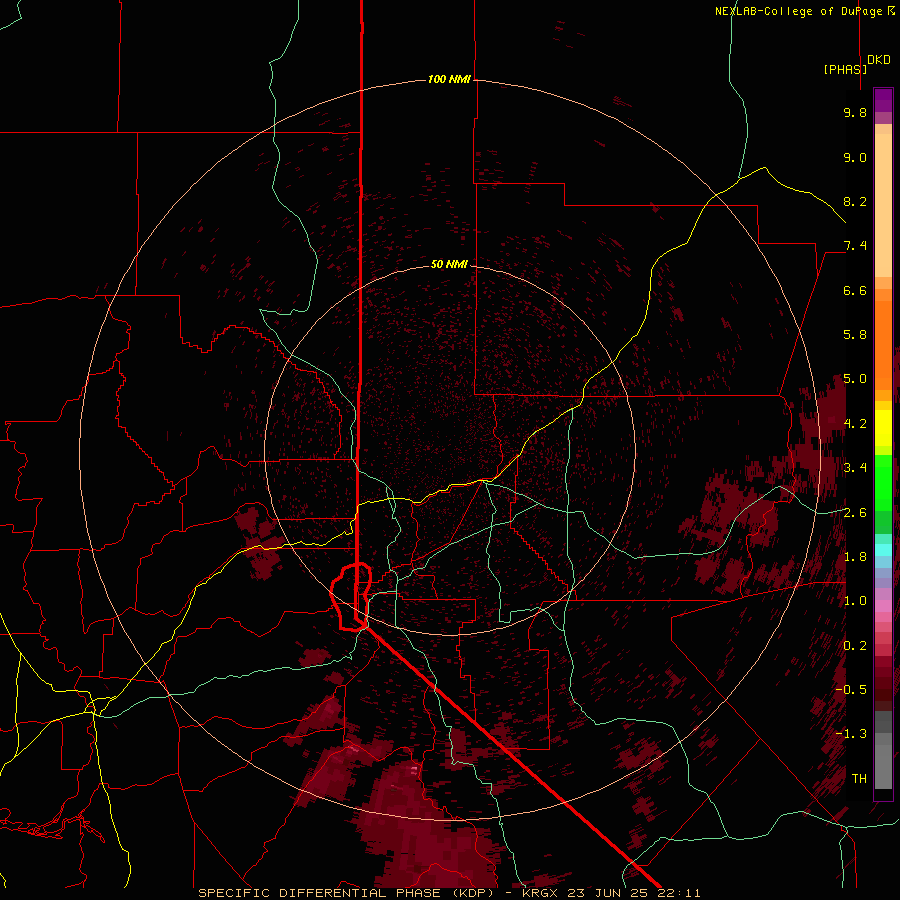
Task: Click the 50 NMI range ring label
Action: [x=449, y=264]
